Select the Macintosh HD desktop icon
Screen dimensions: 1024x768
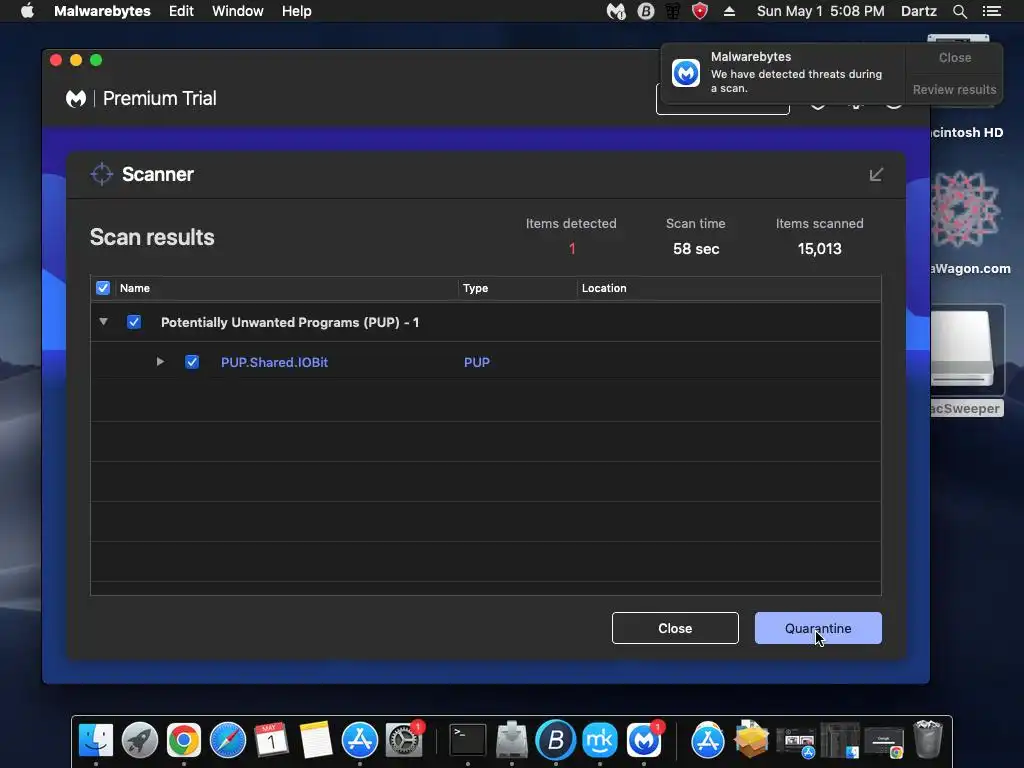coord(967,133)
